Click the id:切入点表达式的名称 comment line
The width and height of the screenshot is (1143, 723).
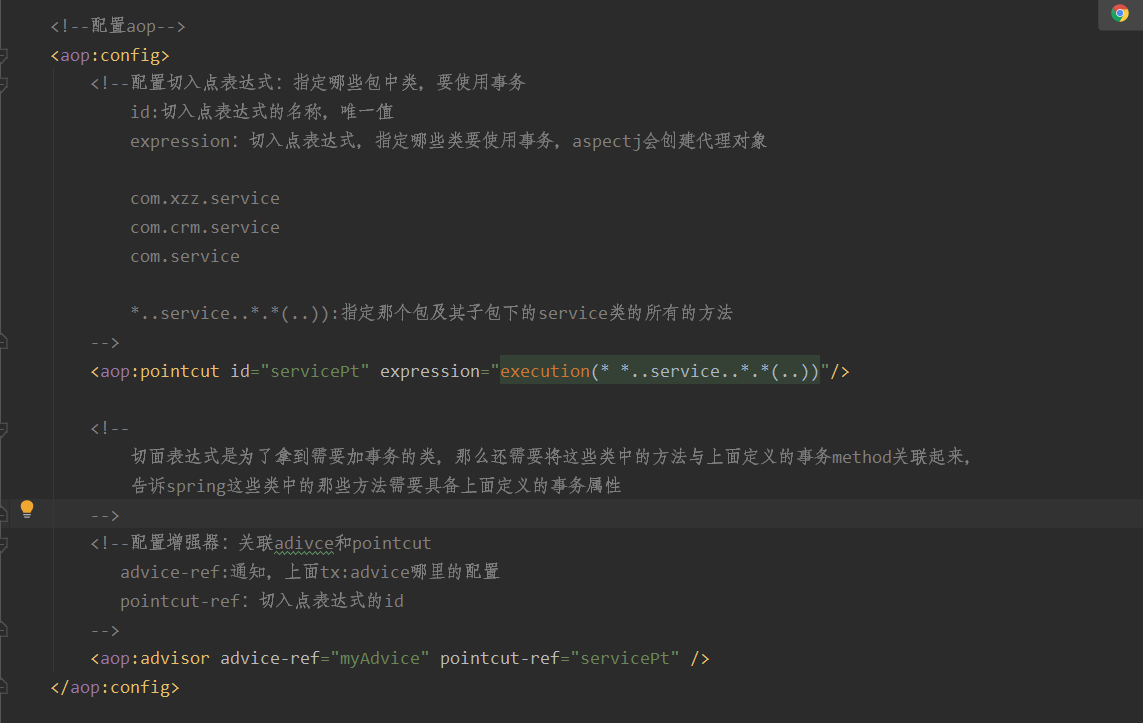(262, 112)
